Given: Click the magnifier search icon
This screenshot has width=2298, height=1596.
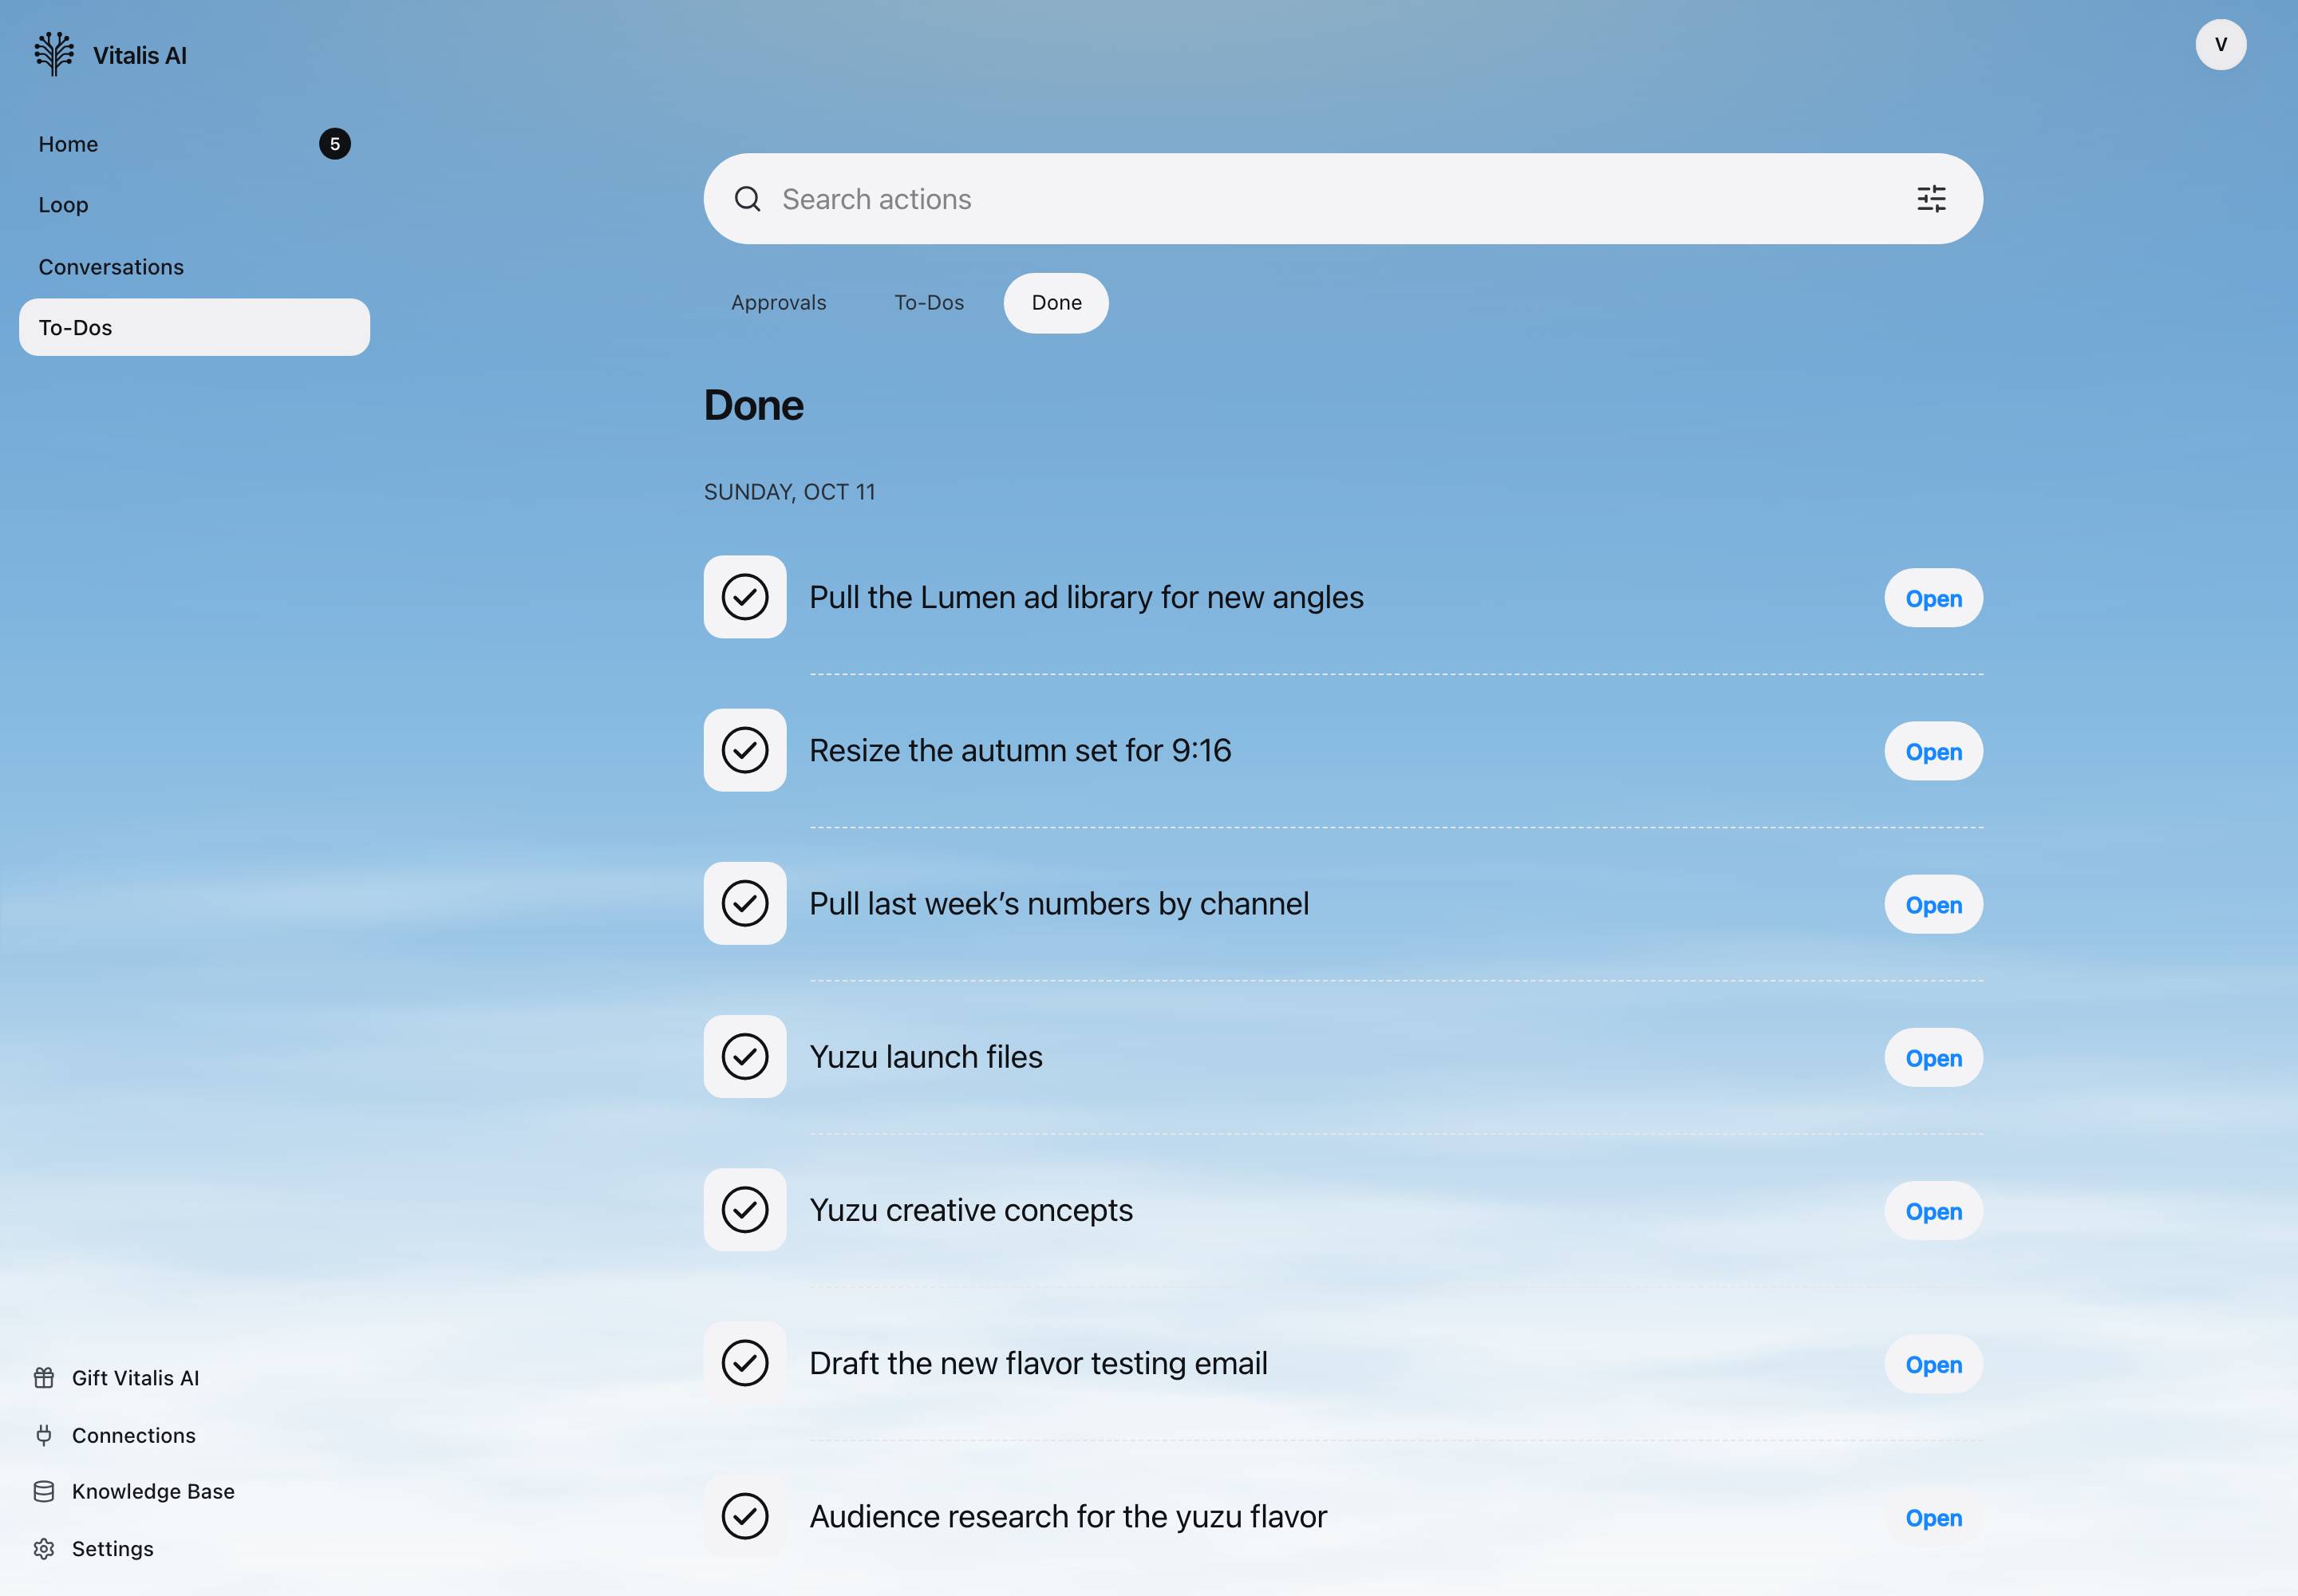Looking at the screenshot, I should click(x=747, y=199).
